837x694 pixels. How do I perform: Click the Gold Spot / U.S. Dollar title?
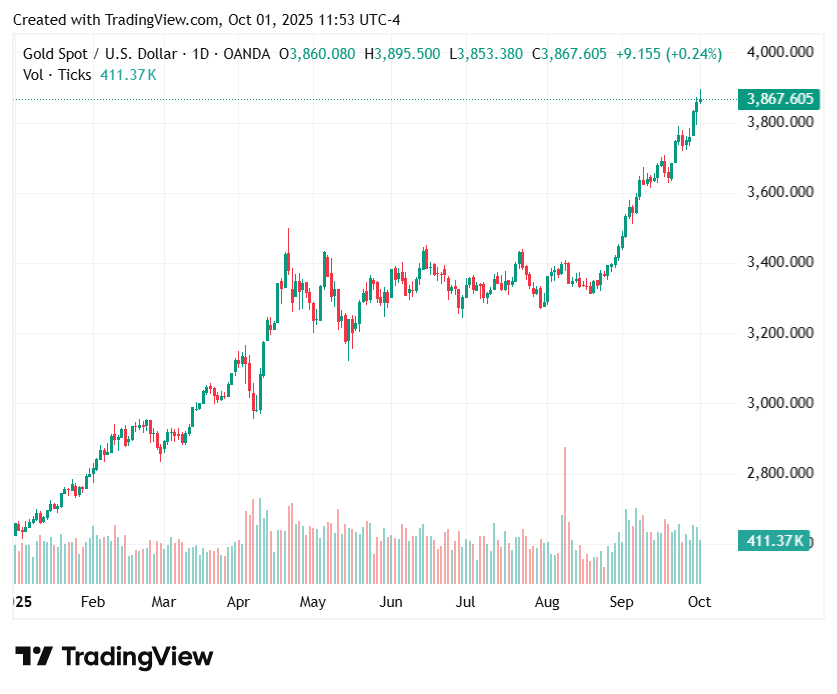tap(98, 54)
